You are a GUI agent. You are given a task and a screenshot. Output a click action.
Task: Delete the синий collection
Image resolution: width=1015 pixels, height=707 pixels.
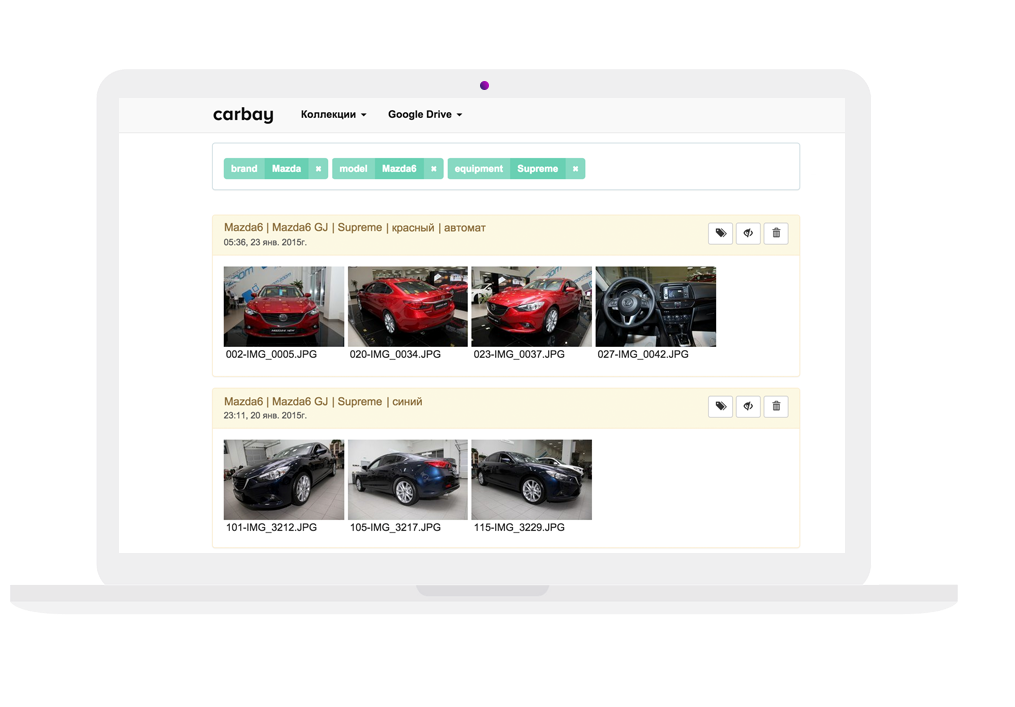pos(776,407)
